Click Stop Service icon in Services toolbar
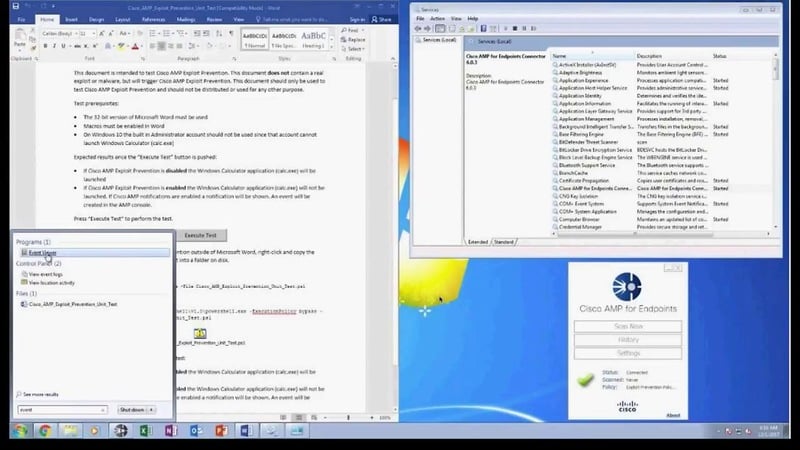 pos(515,29)
